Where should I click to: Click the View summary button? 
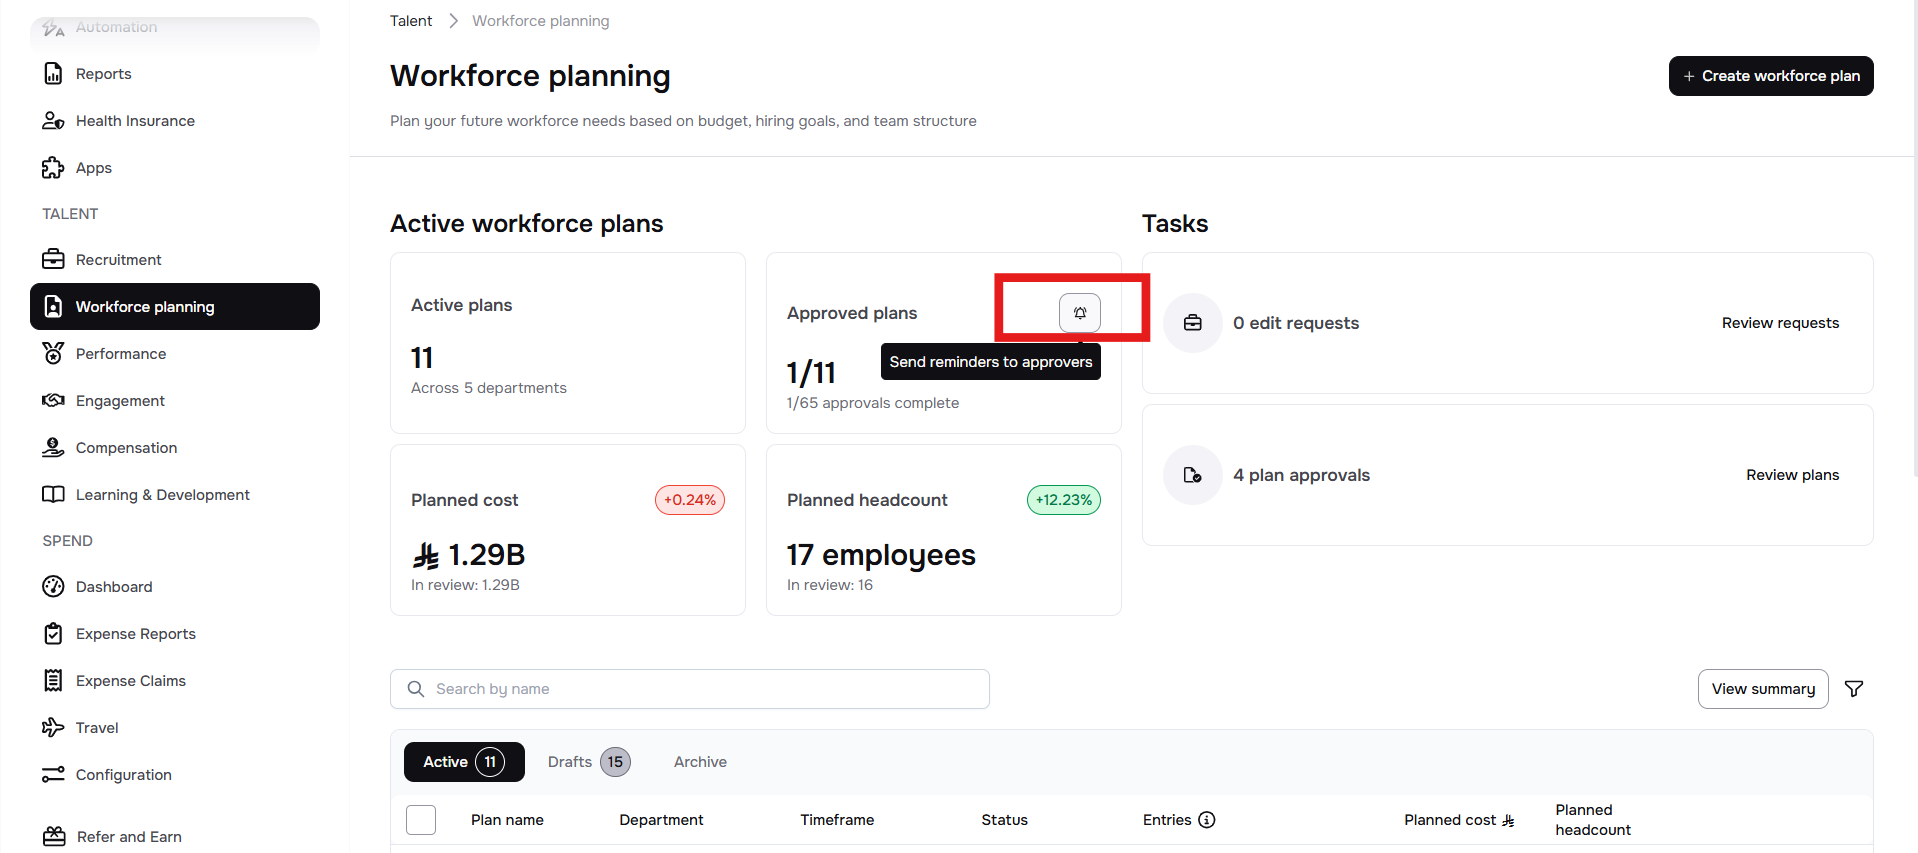click(1763, 689)
